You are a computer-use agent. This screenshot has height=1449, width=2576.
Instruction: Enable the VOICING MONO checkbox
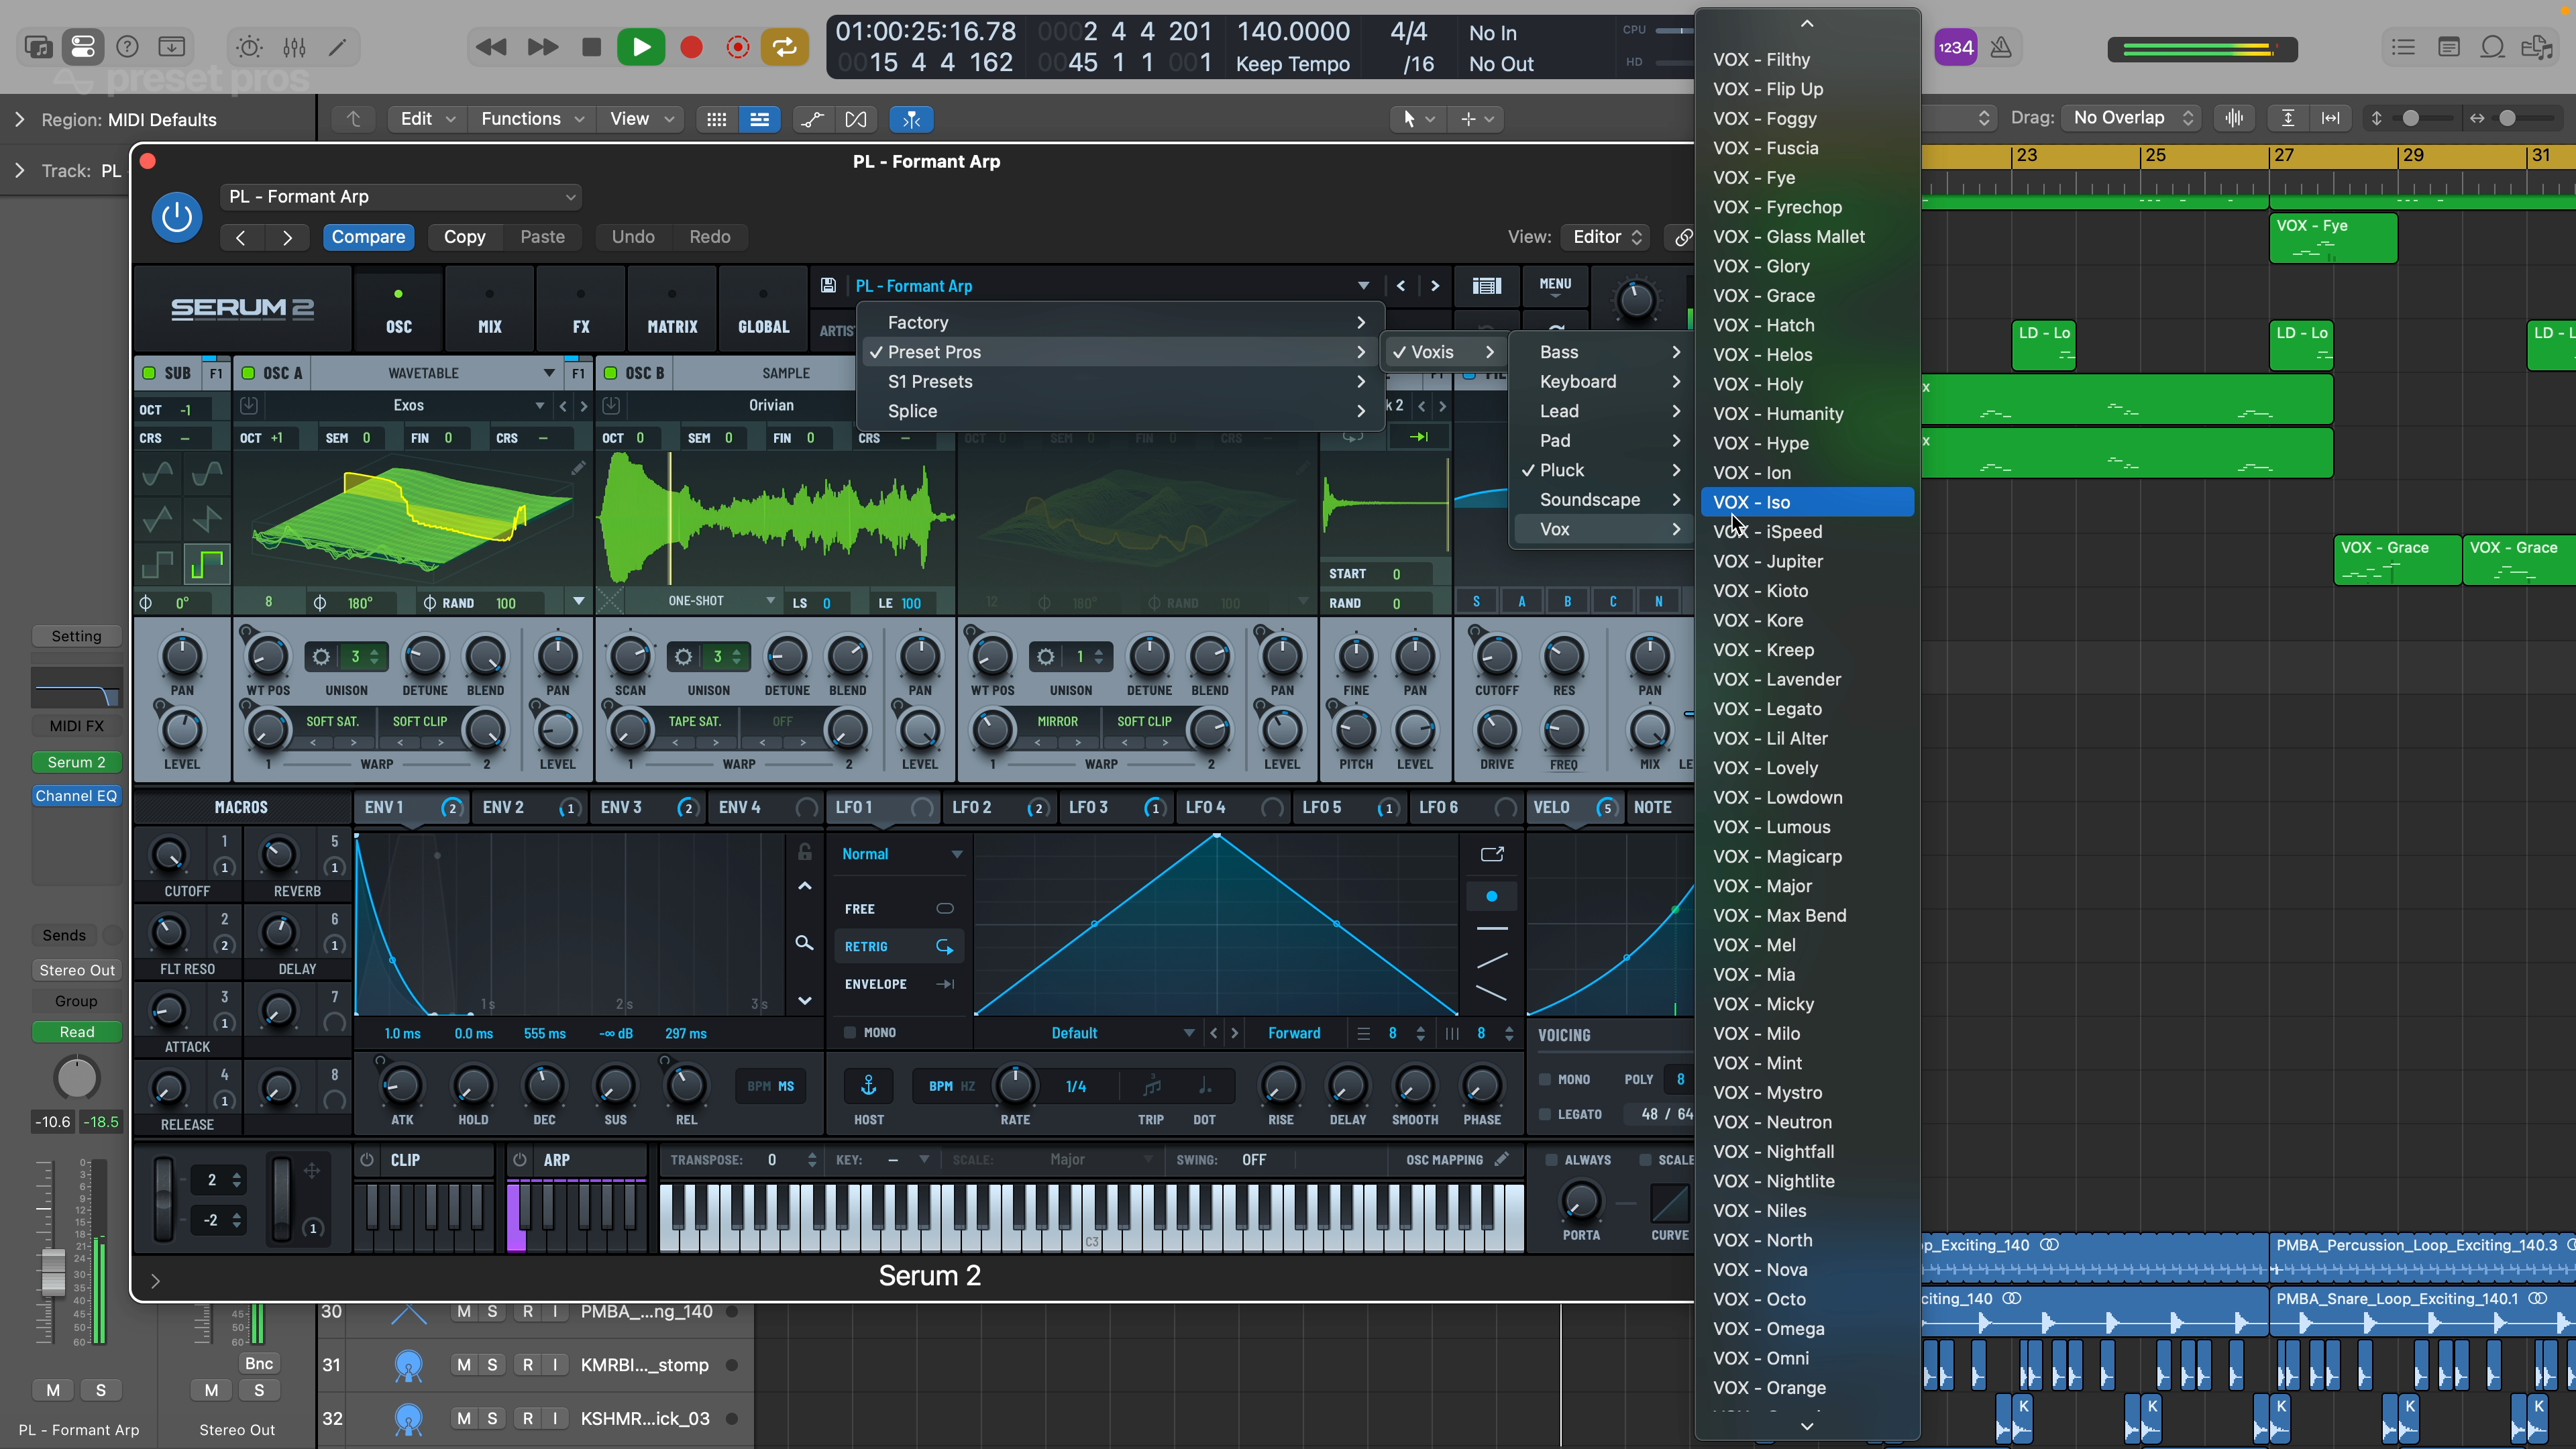(1545, 1079)
